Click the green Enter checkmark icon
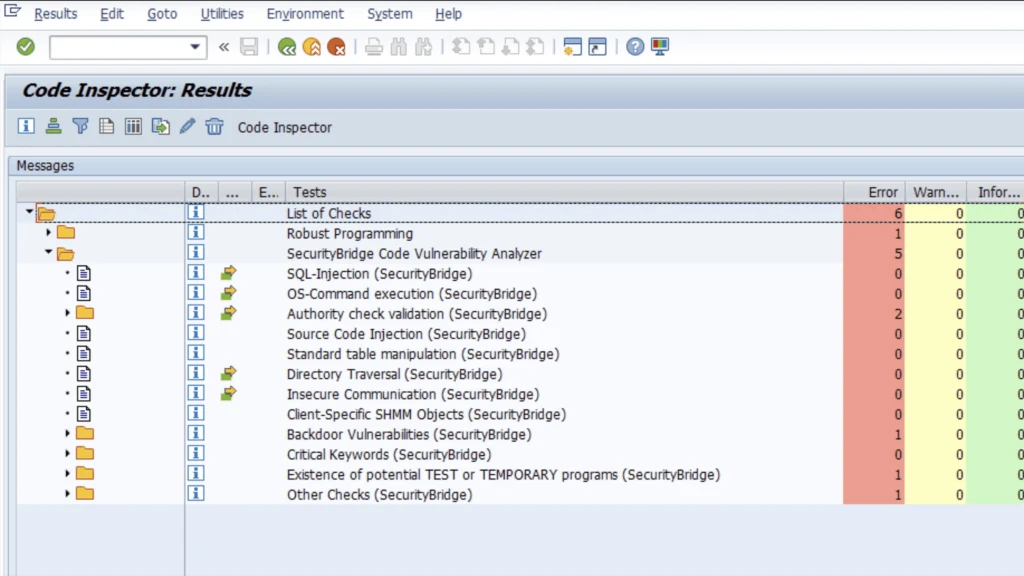The height and width of the screenshot is (576, 1024). pyautogui.click(x=25, y=46)
